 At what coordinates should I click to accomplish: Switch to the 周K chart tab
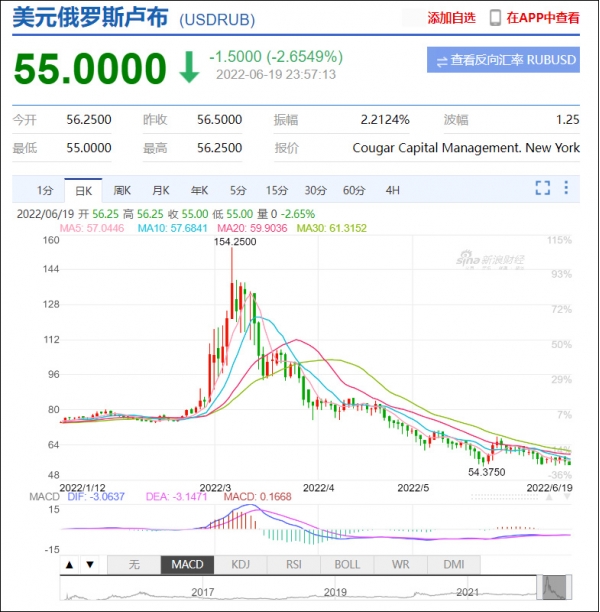coord(122,190)
